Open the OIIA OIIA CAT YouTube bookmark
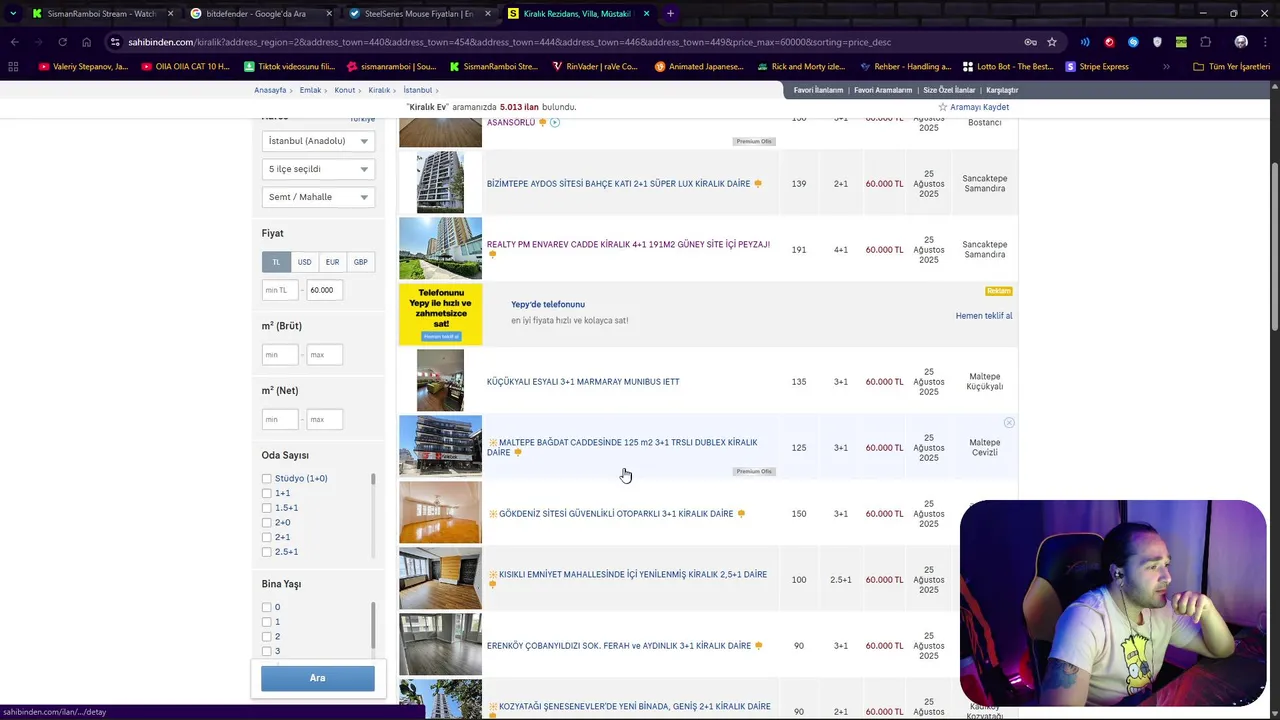The height and width of the screenshot is (720, 1280). coord(186,67)
